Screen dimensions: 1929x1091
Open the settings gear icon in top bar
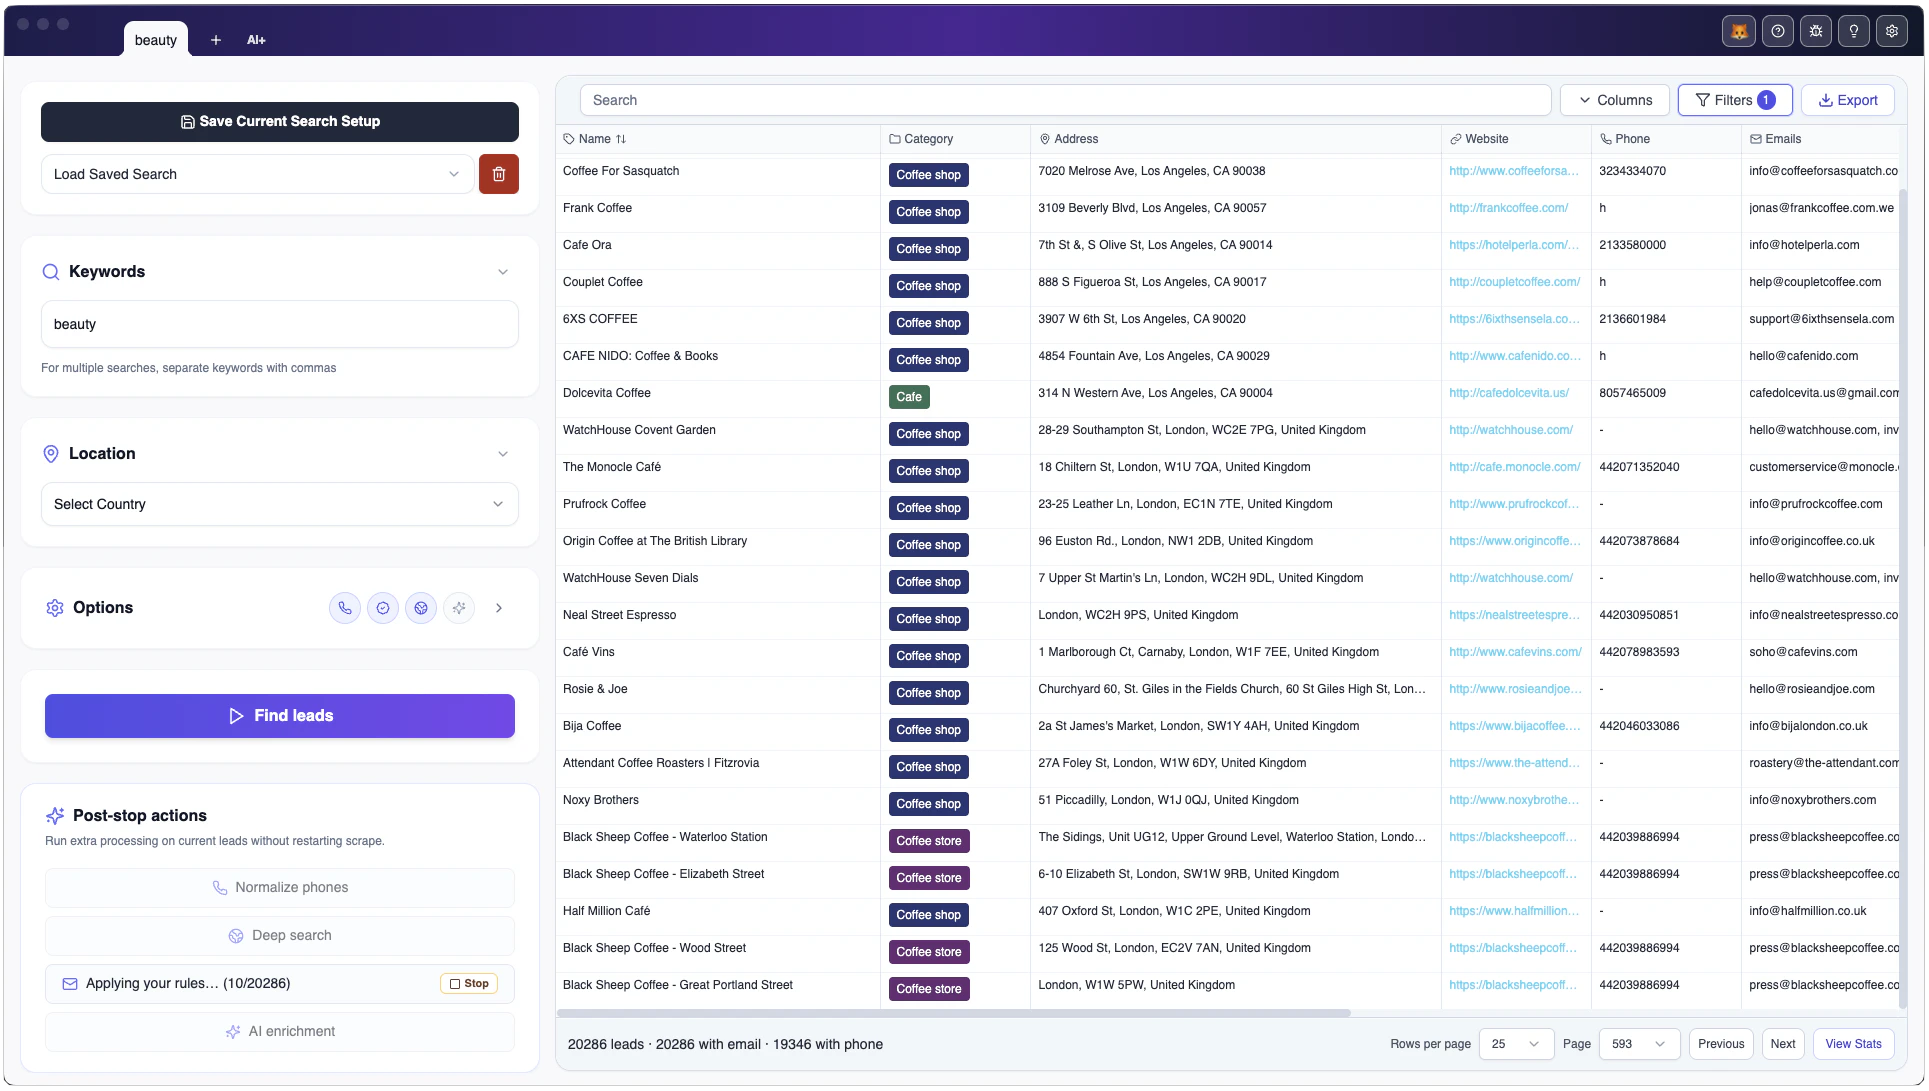pyautogui.click(x=1891, y=31)
